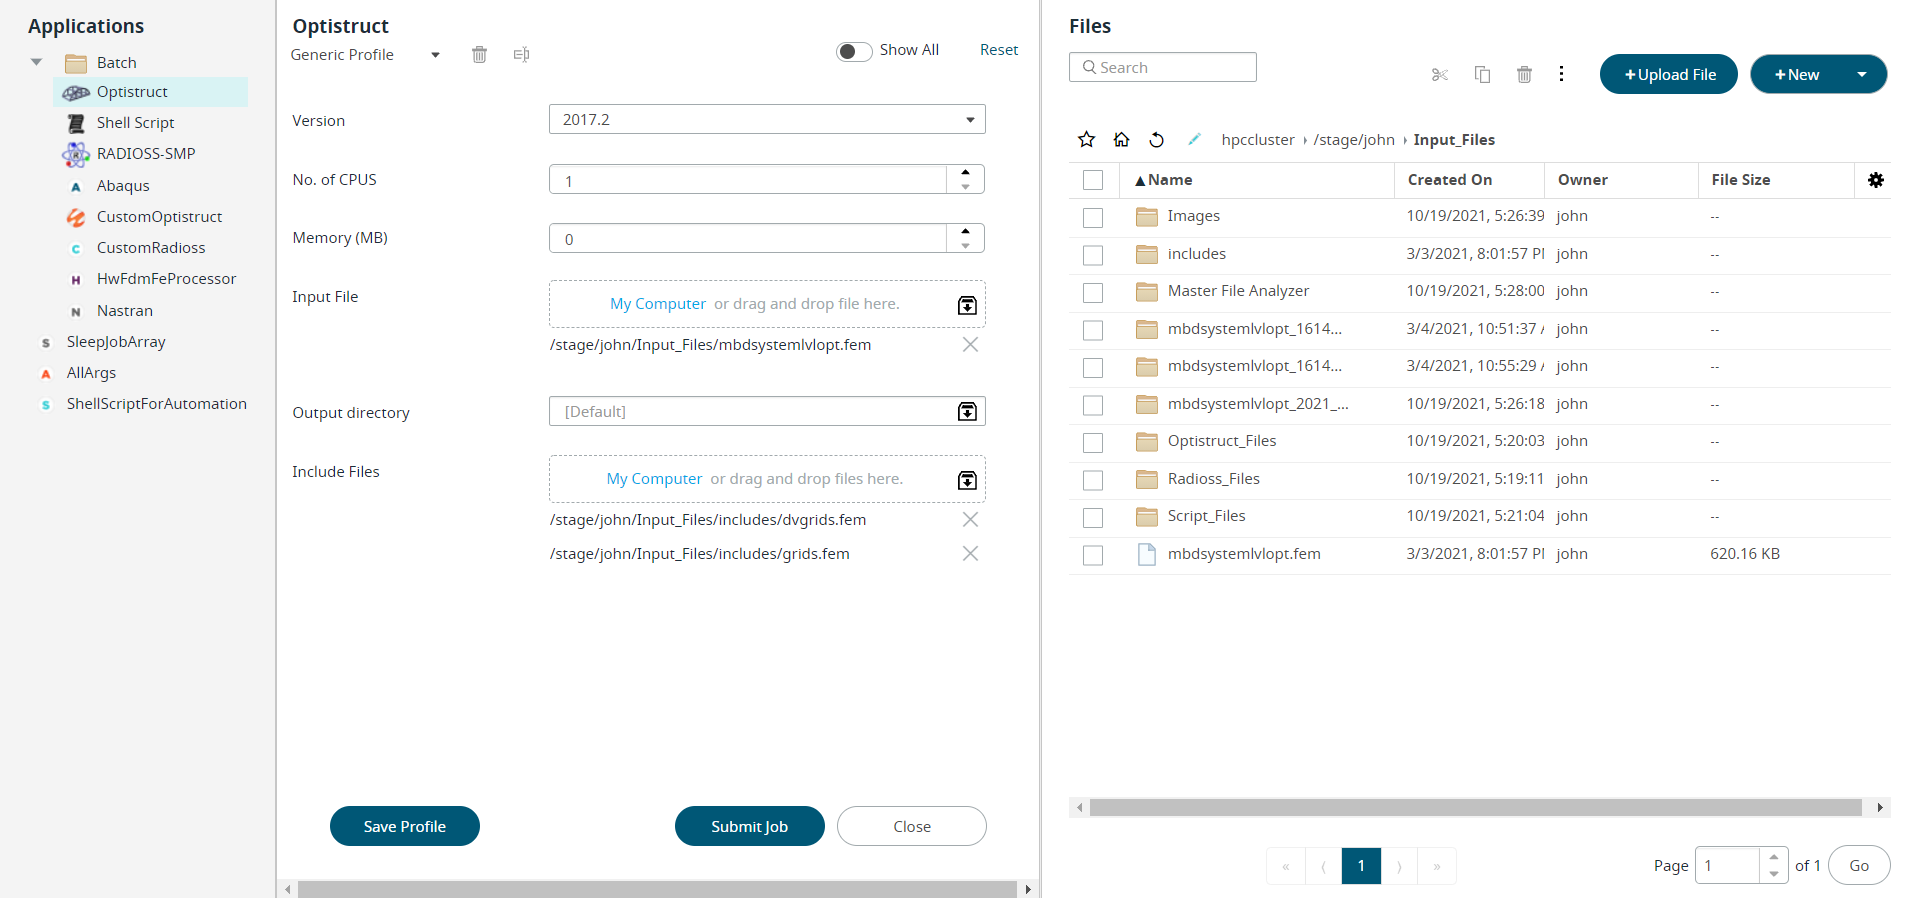This screenshot has height=898, width=1916.
Task: Go to the home directory icon
Action: [1122, 139]
